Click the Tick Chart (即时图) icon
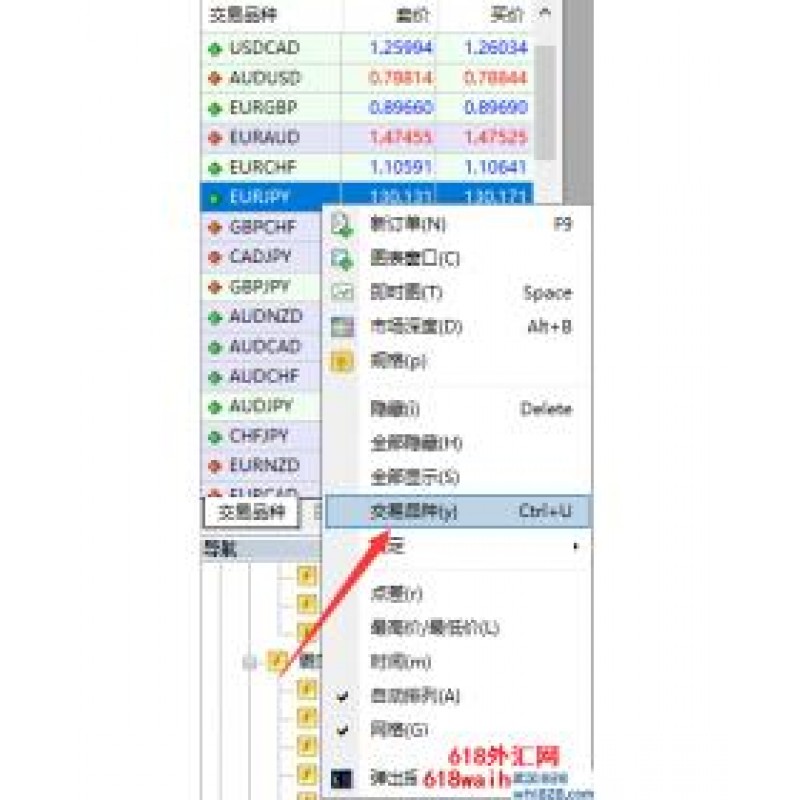 coord(342,293)
